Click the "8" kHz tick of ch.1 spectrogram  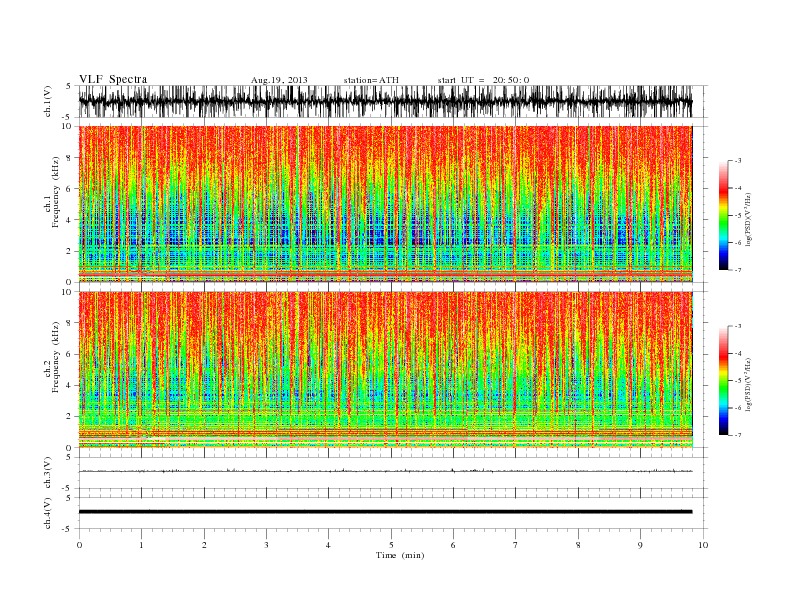(x=69, y=158)
